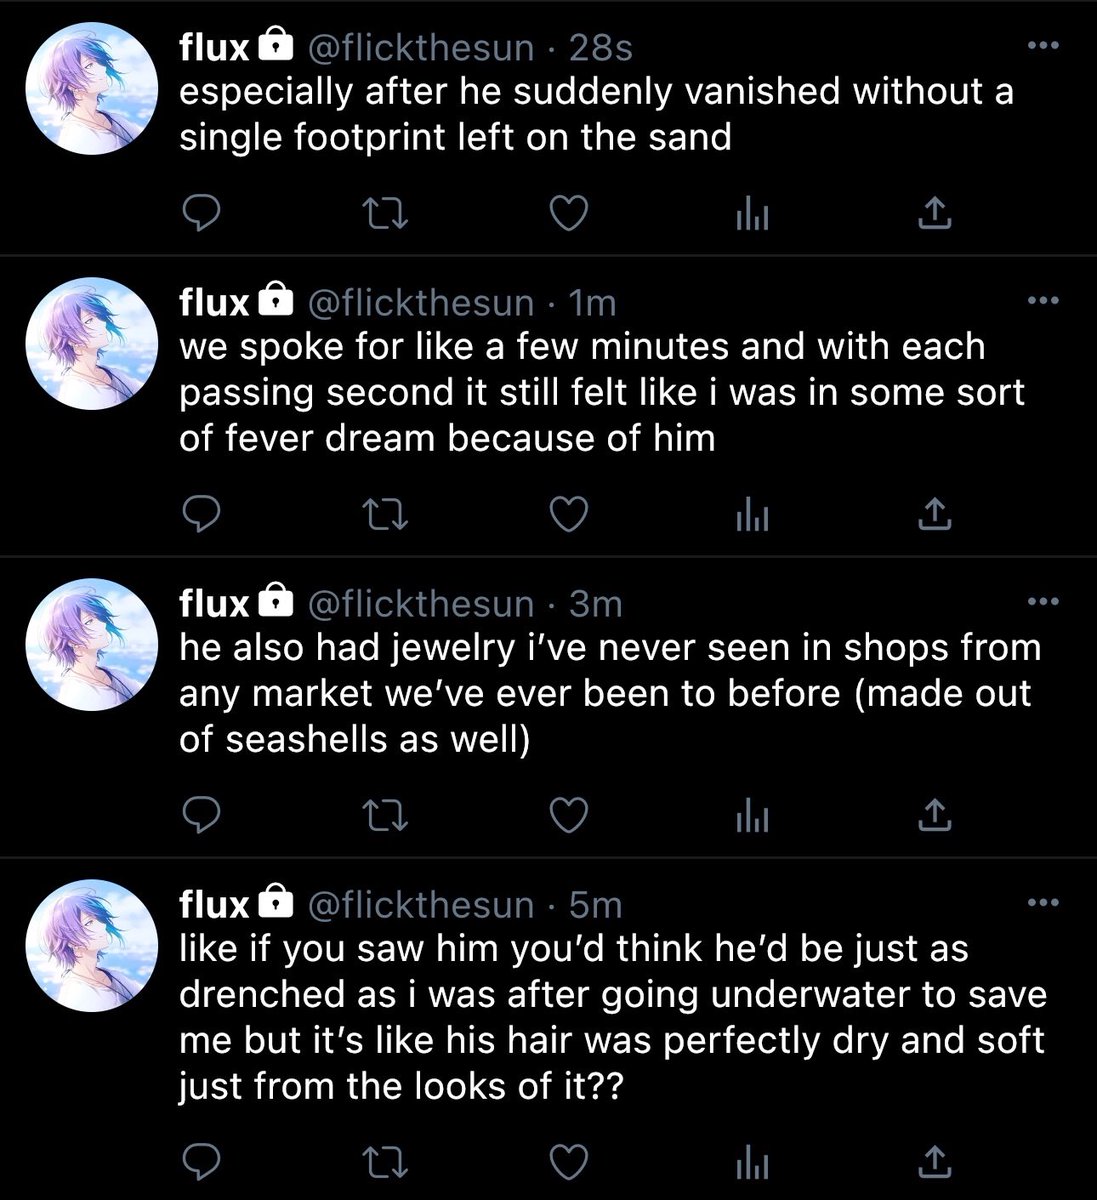Open more options menu on the 3m tweet
The height and width of the screenshot is (1200, 1097).
[x=1043, y=602]
